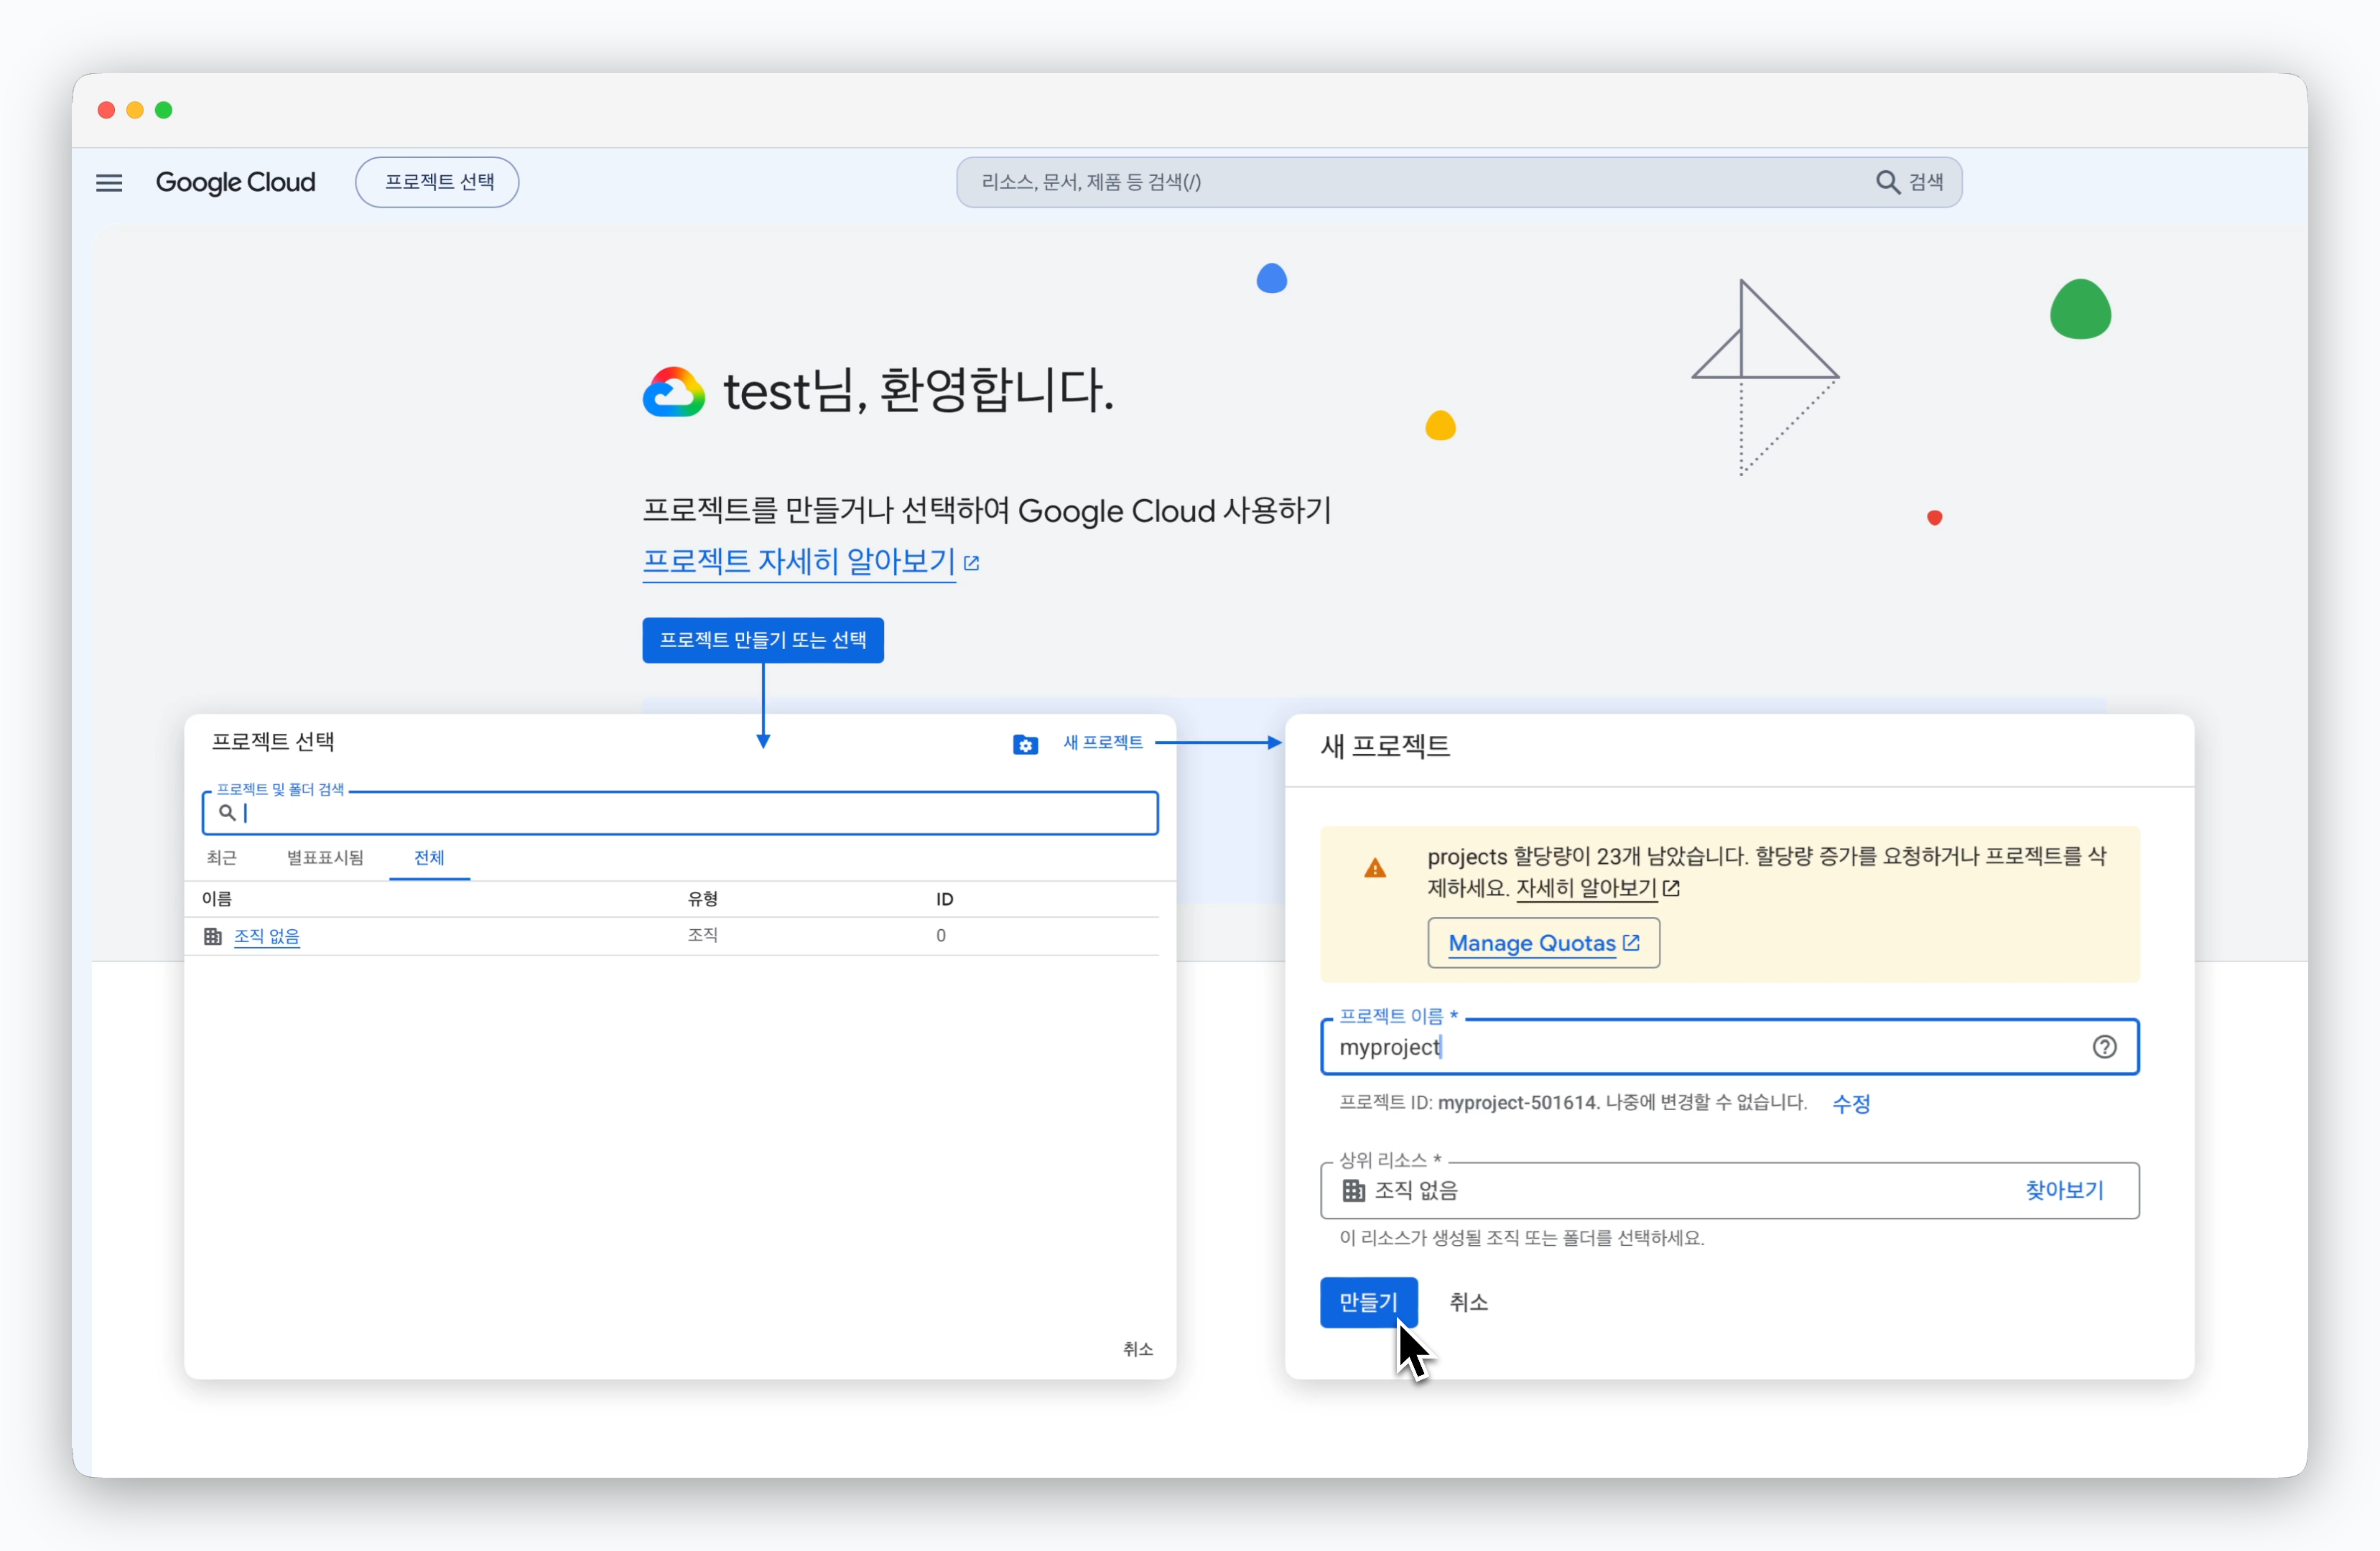This screenshot has height=1551, width=2380.
Task: Click the external link icon after 프로젝트 자세히 알아보기
Action: [x=971, y=563]
